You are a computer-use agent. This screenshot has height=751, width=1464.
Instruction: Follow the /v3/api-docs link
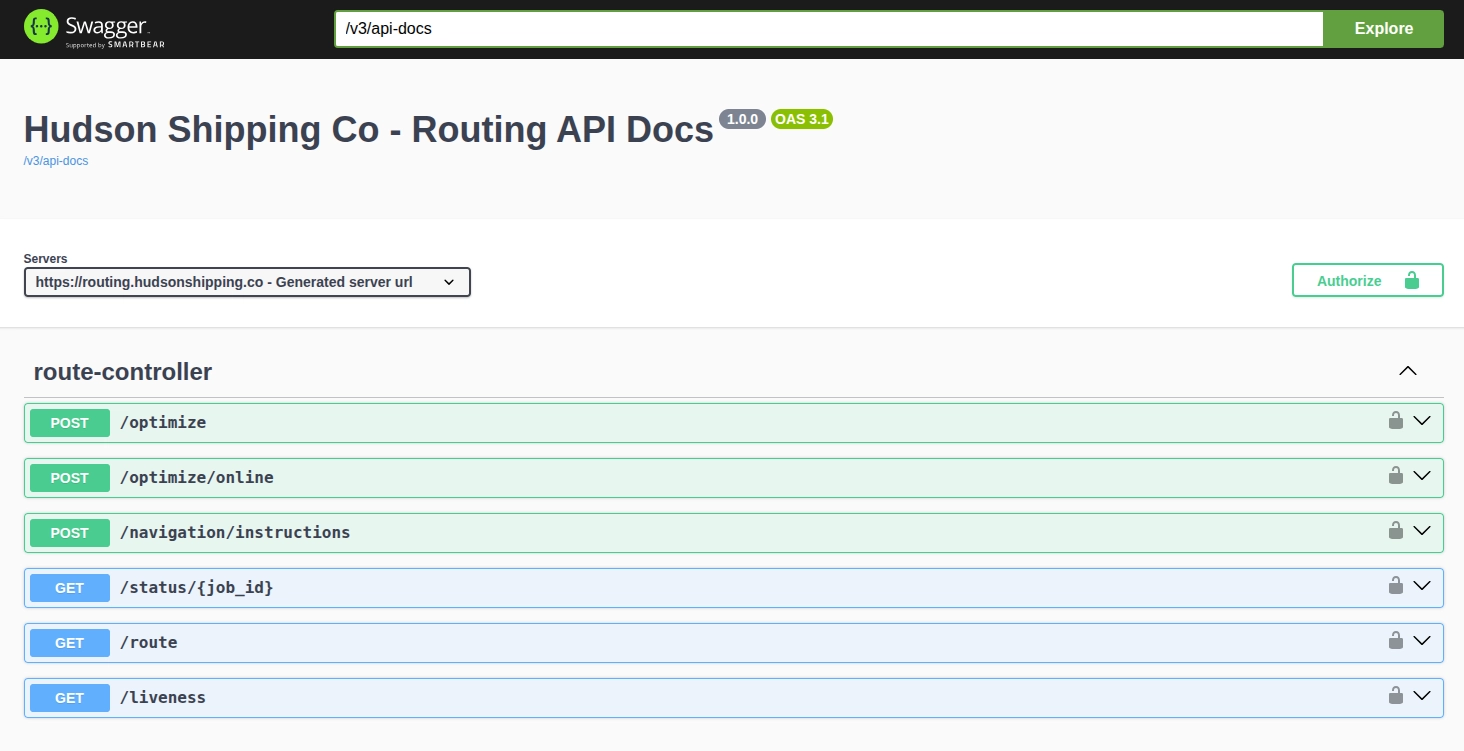click(55, 161)
